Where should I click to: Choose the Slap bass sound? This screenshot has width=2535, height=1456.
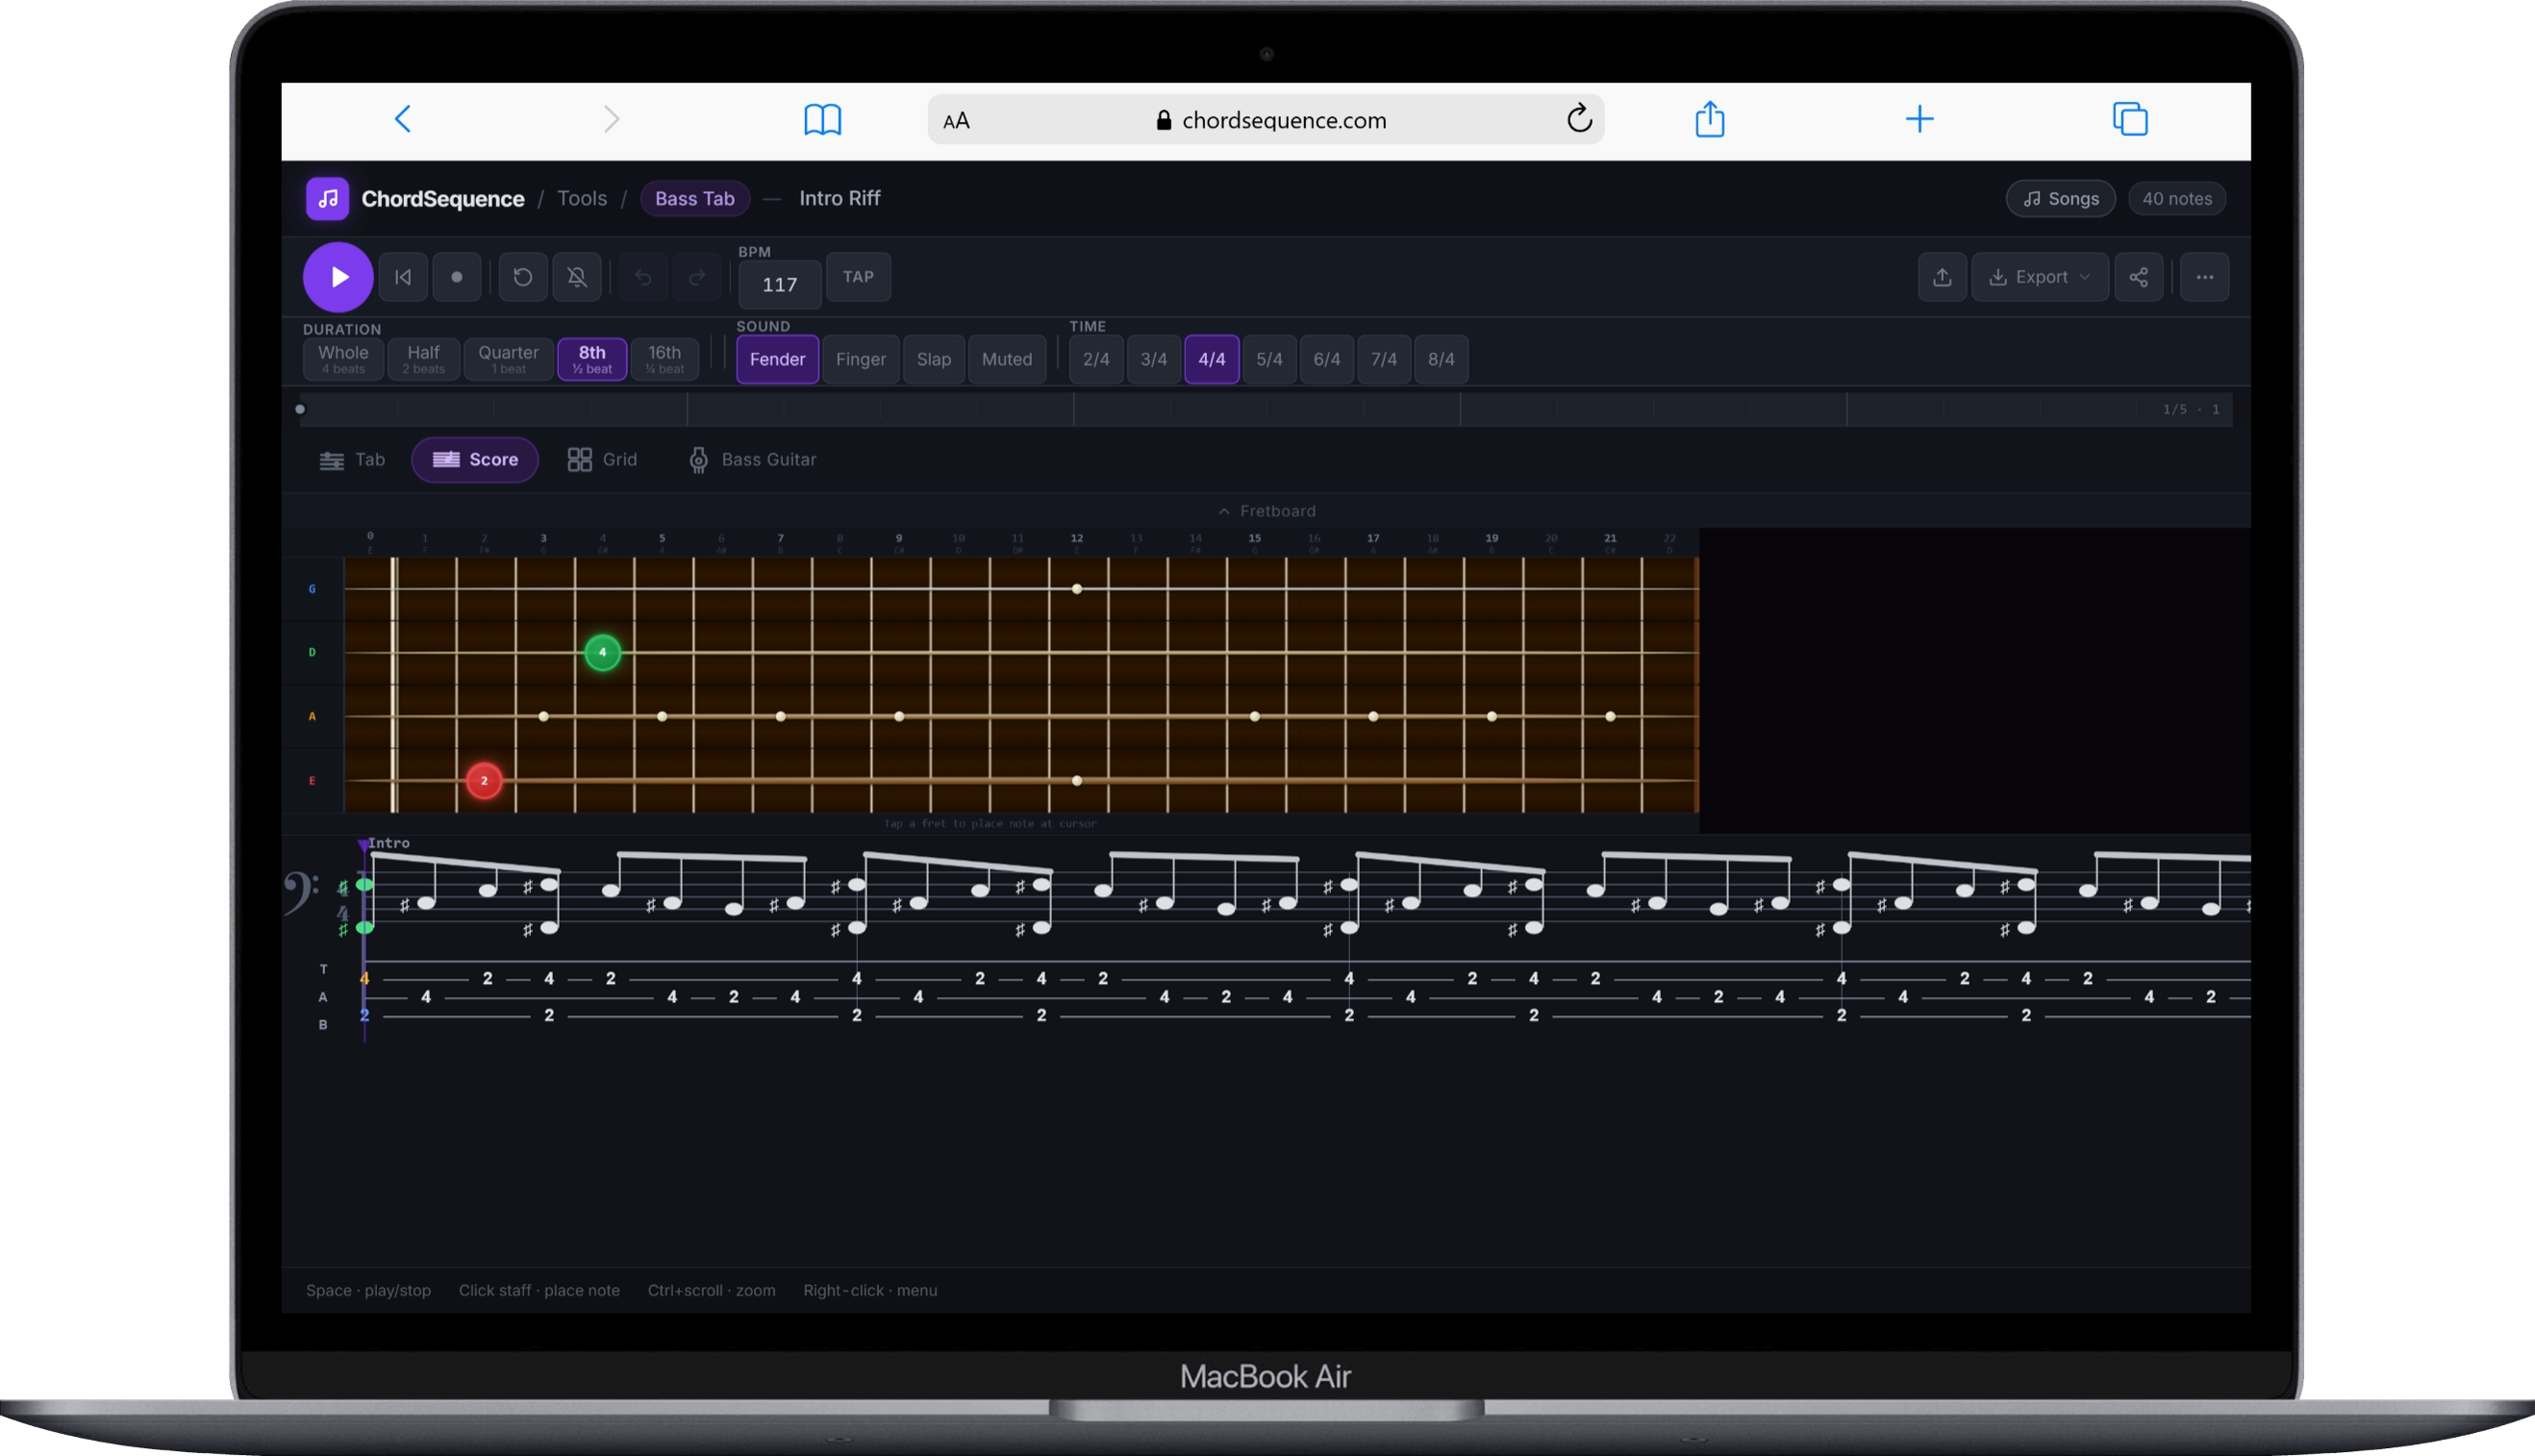pyautogui.click(x=934, y=359)
